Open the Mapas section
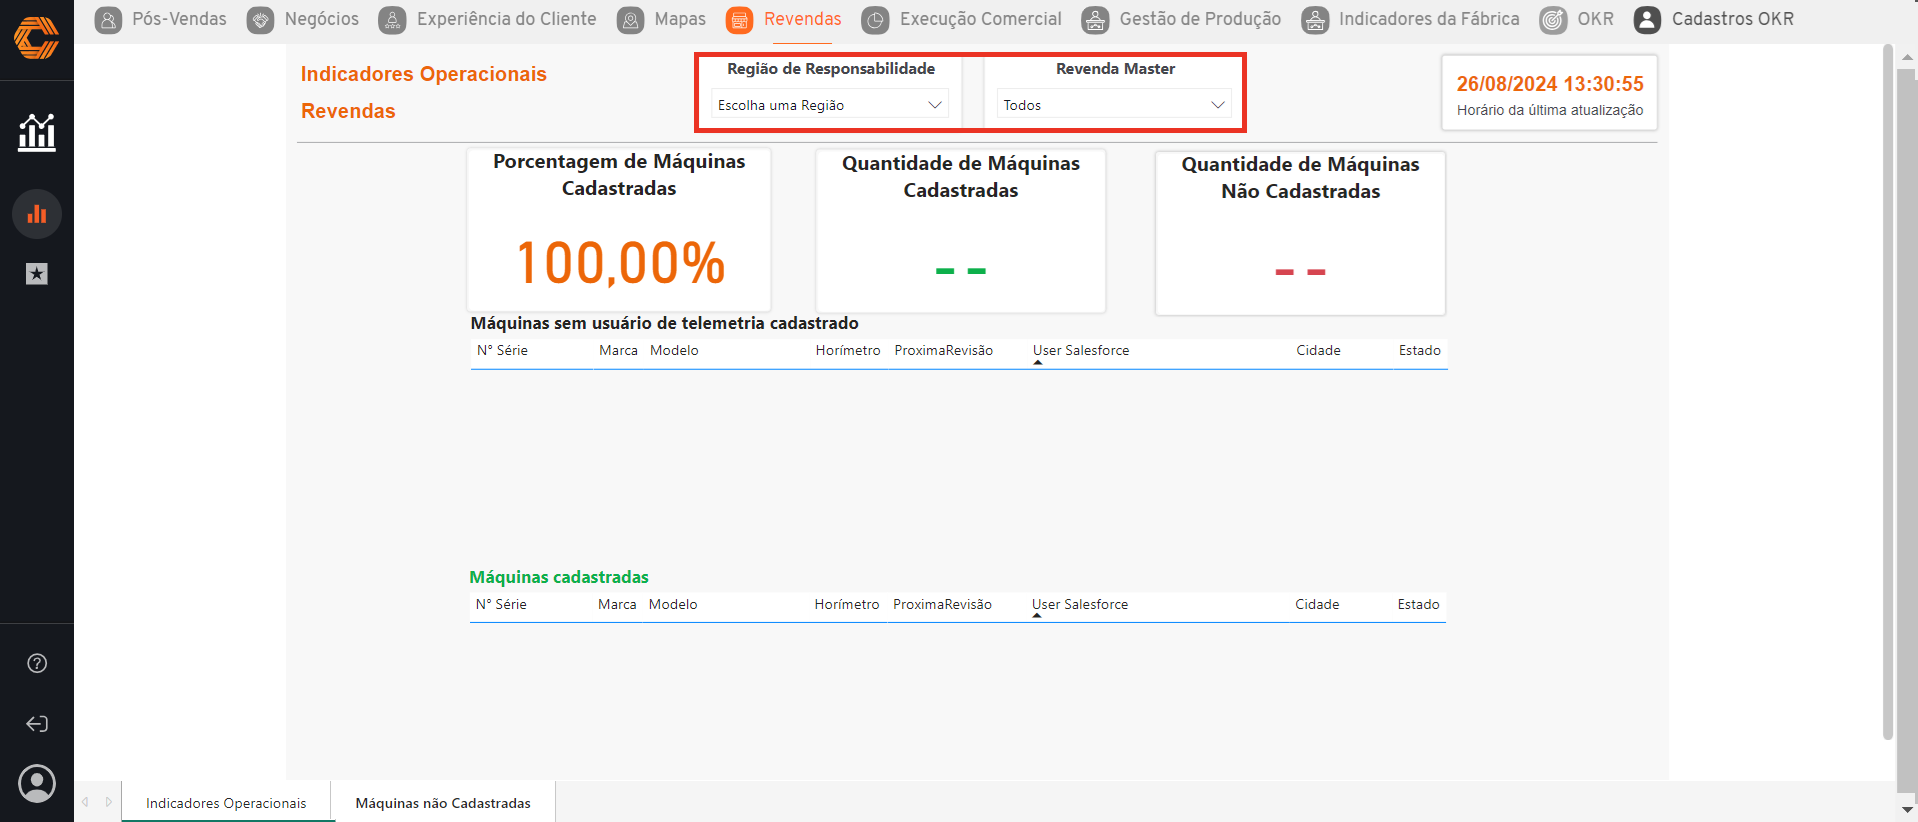The image size is (1918, 822). pos(680,19)
